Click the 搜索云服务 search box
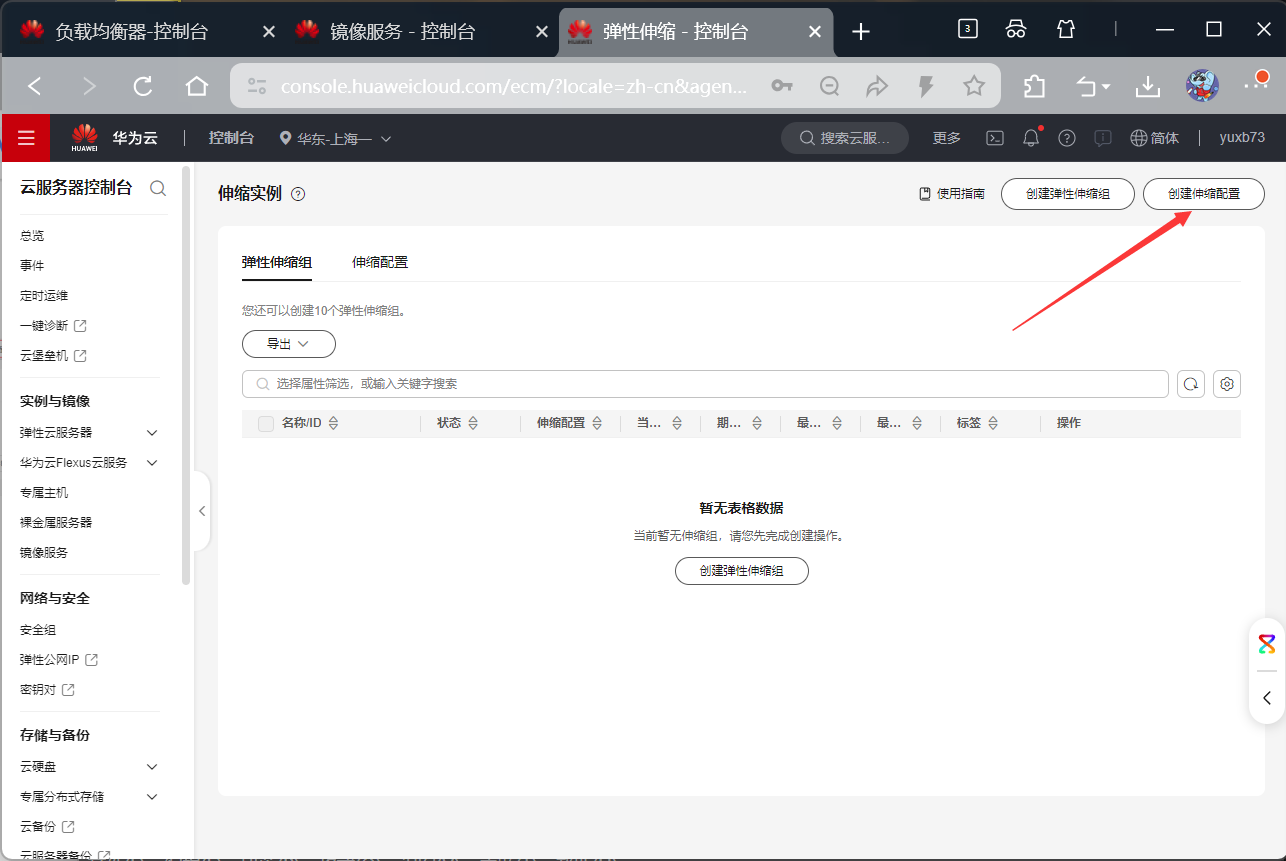Image resolution: width=1286 pixels, height=861 pixels. 845,138
